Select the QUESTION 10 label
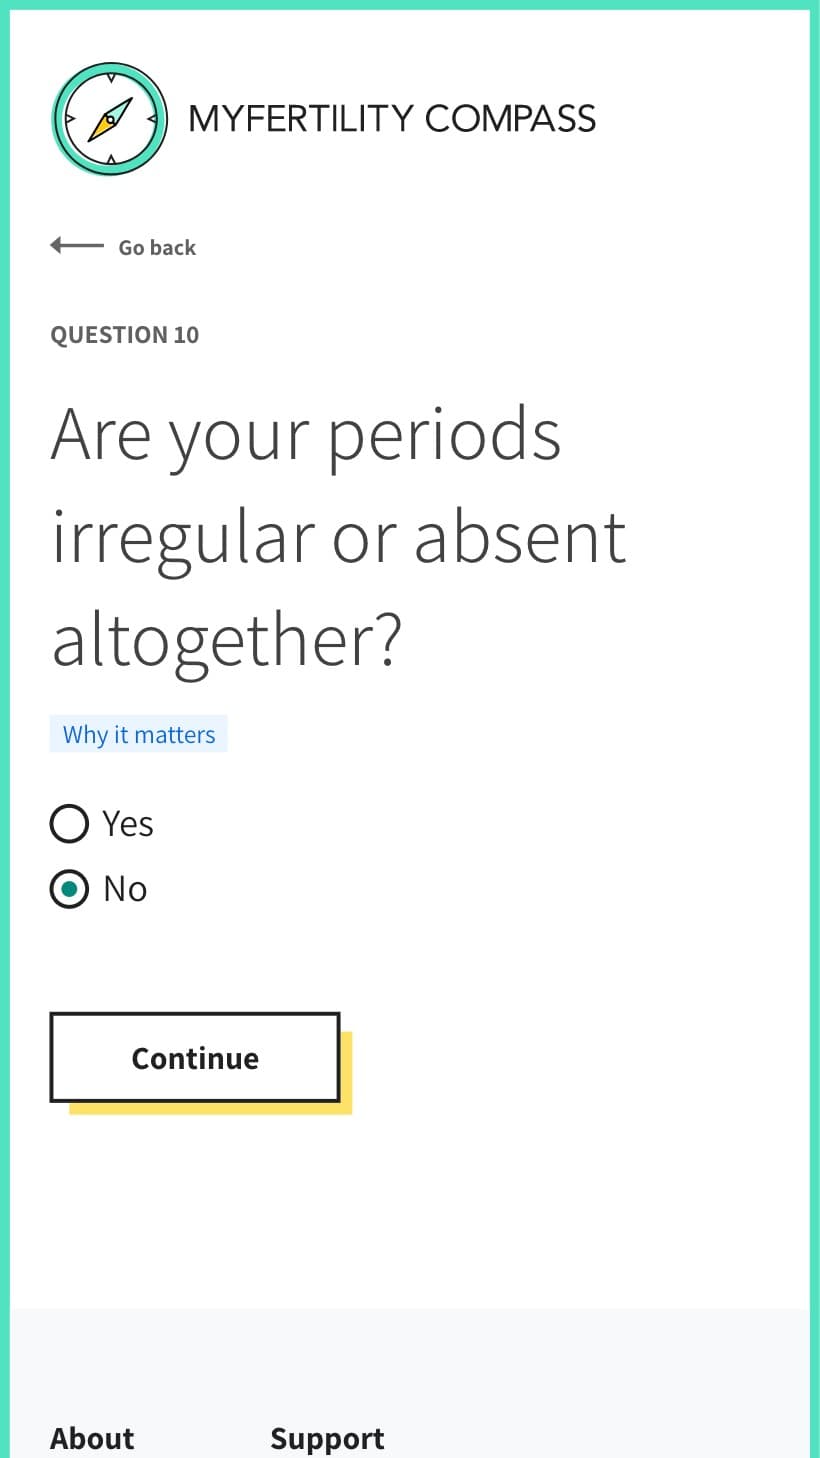Screen dimensions: 820x1458 (125, 335)
